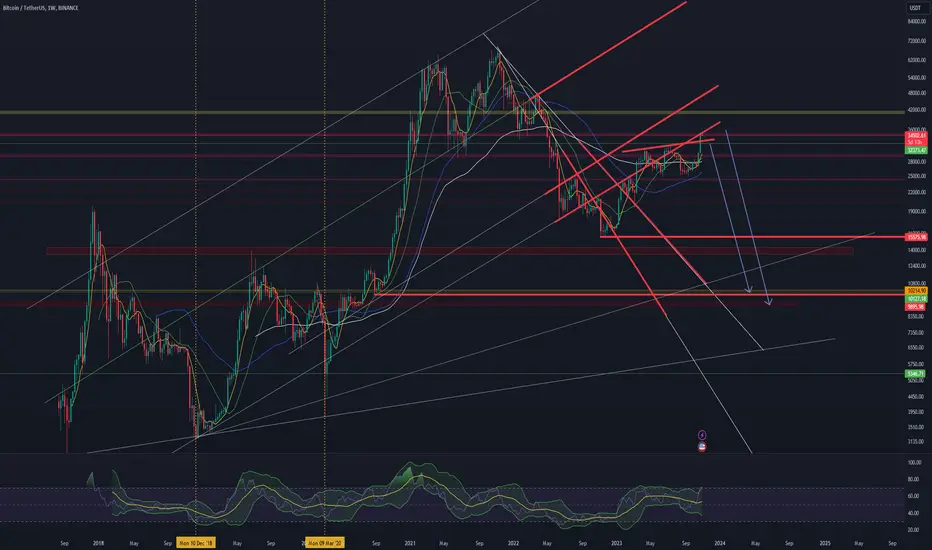Click the green 5346.71 price label
The height and width of the screenshot is (550, 932).
[916, 374]
